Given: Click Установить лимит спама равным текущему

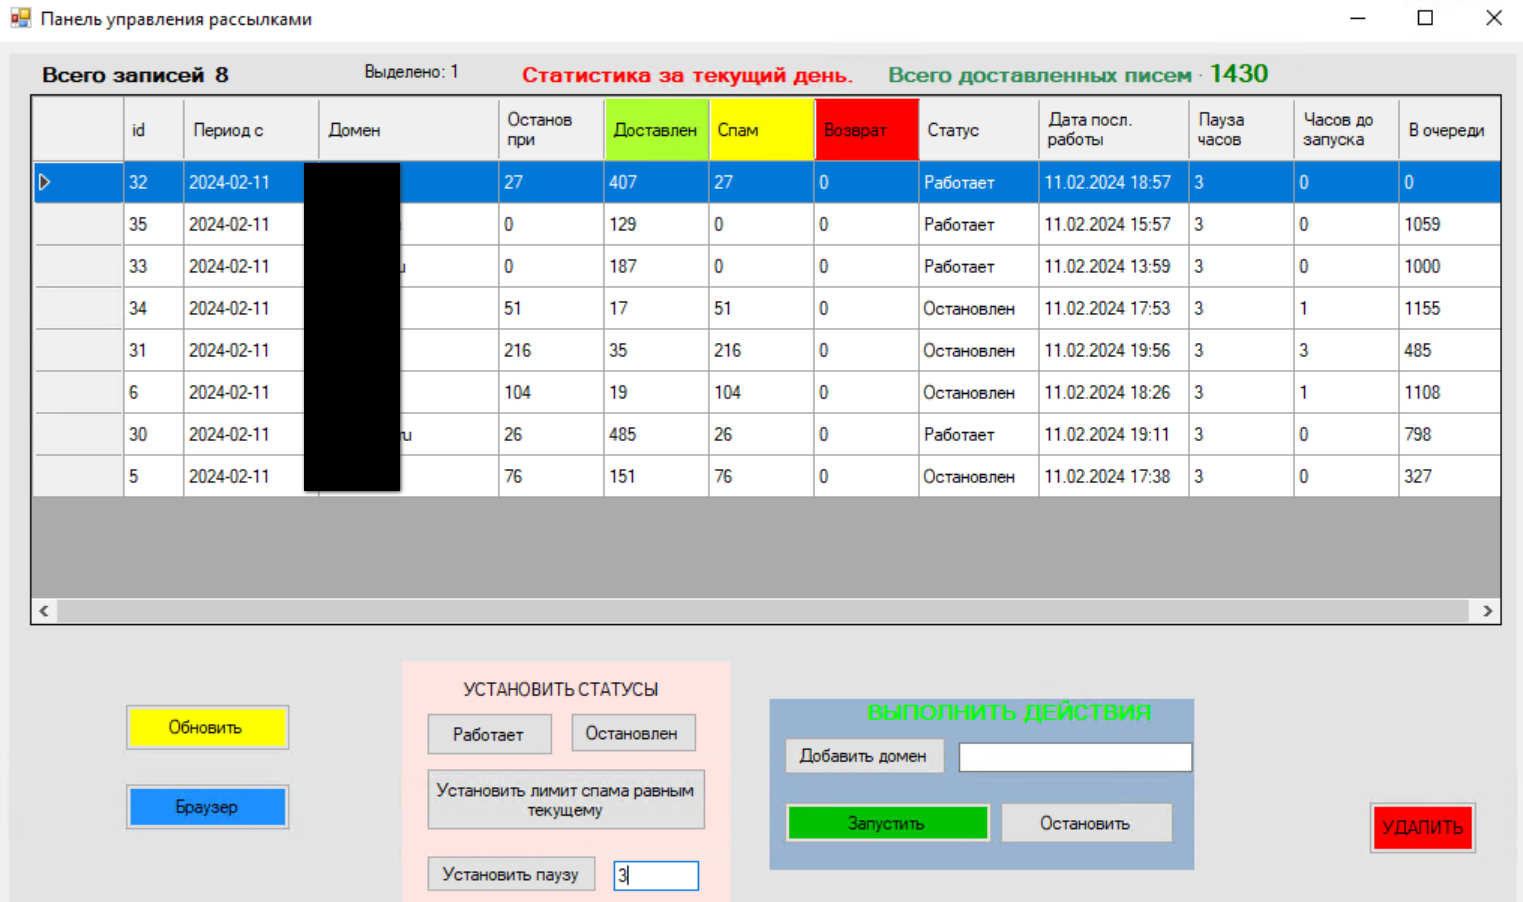Looking at the screenshot, I should 566,798.
